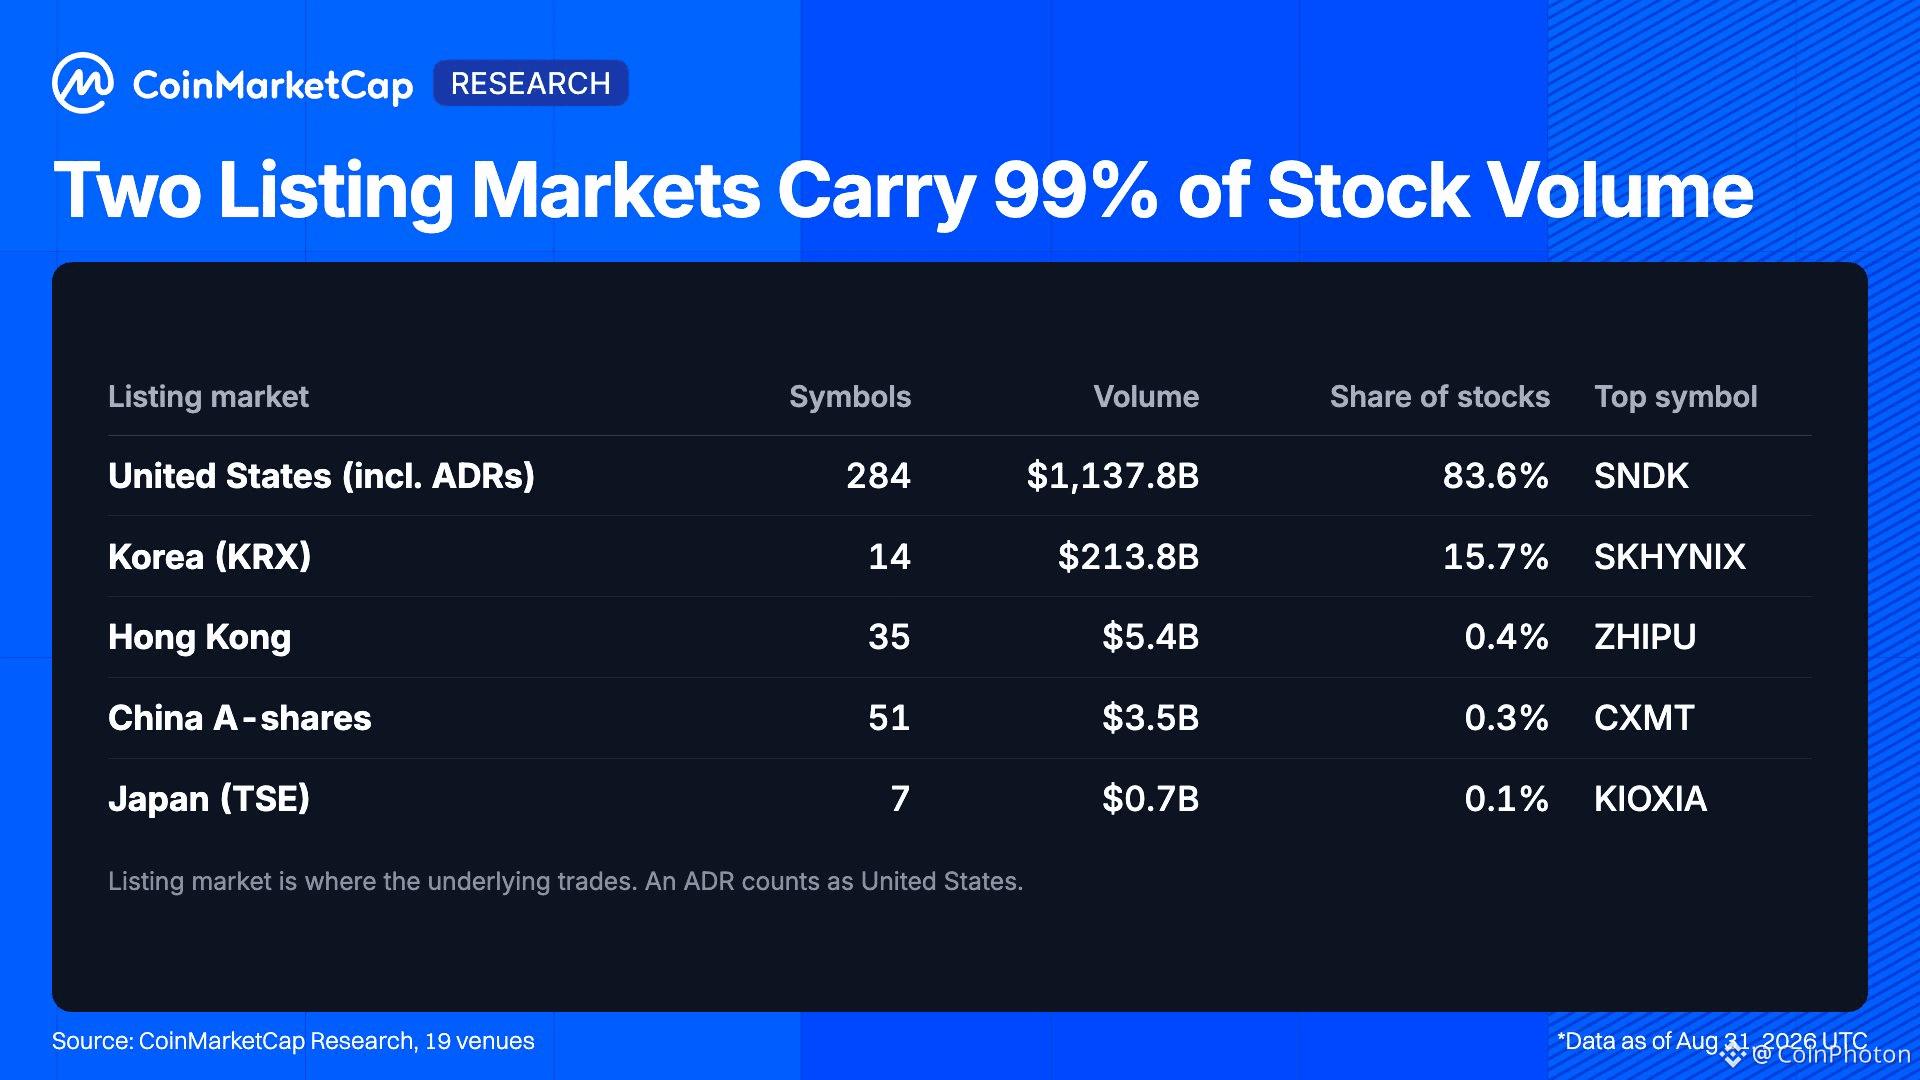The image size is (1920, 1080).
Task: Click the CoinMarketCap logo icon
Action: point(83,83)
